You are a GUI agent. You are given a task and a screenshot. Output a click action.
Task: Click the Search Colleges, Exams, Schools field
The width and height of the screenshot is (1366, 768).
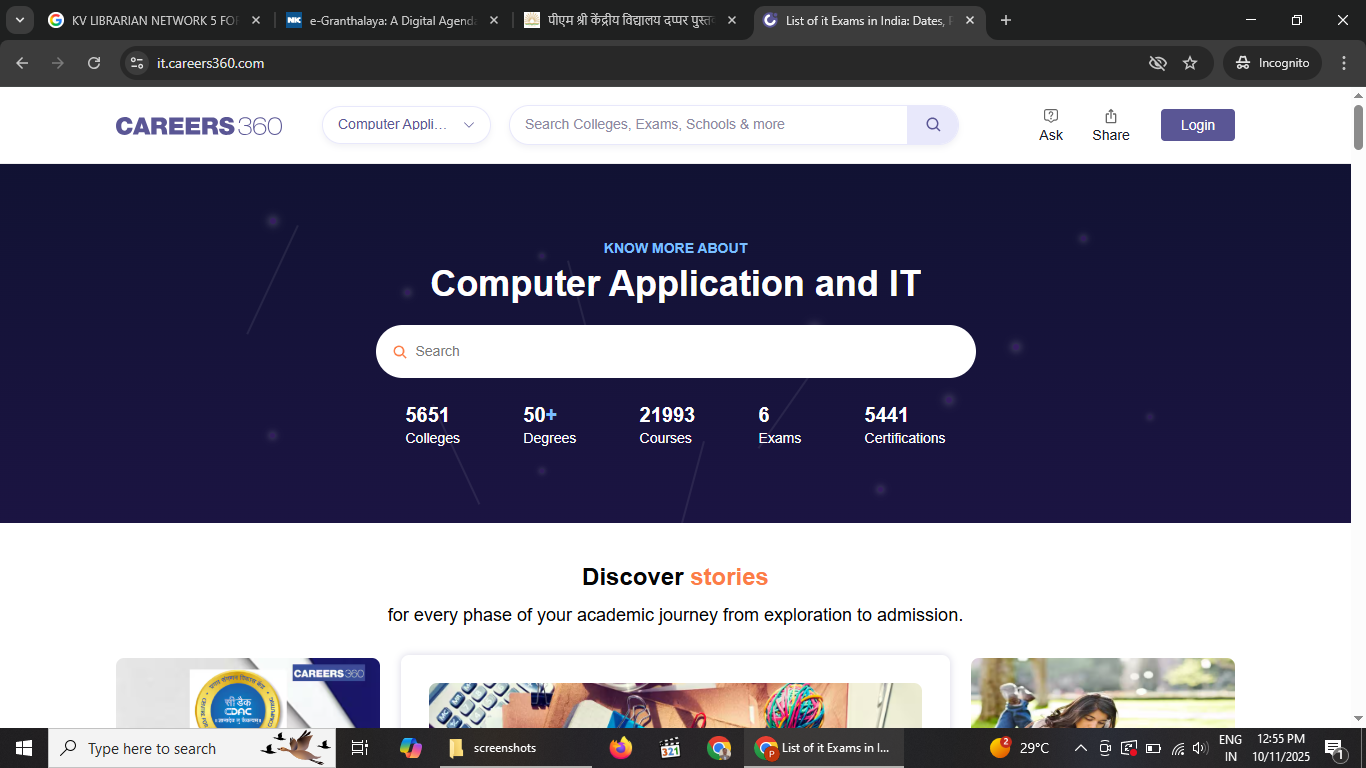[x=708, y=125]
